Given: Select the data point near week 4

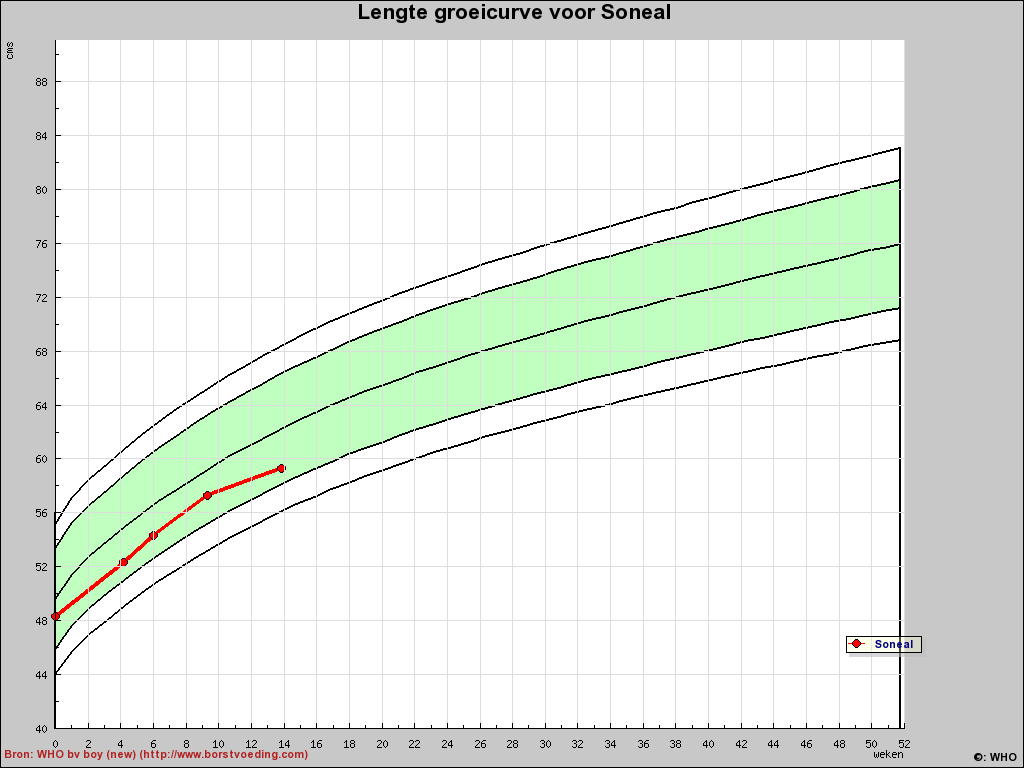Looking at the screenshot, I should coord(123,562).
